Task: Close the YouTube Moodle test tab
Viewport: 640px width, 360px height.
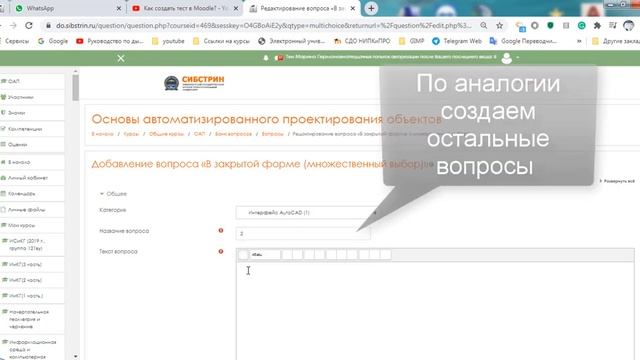Action: (236, 8)
